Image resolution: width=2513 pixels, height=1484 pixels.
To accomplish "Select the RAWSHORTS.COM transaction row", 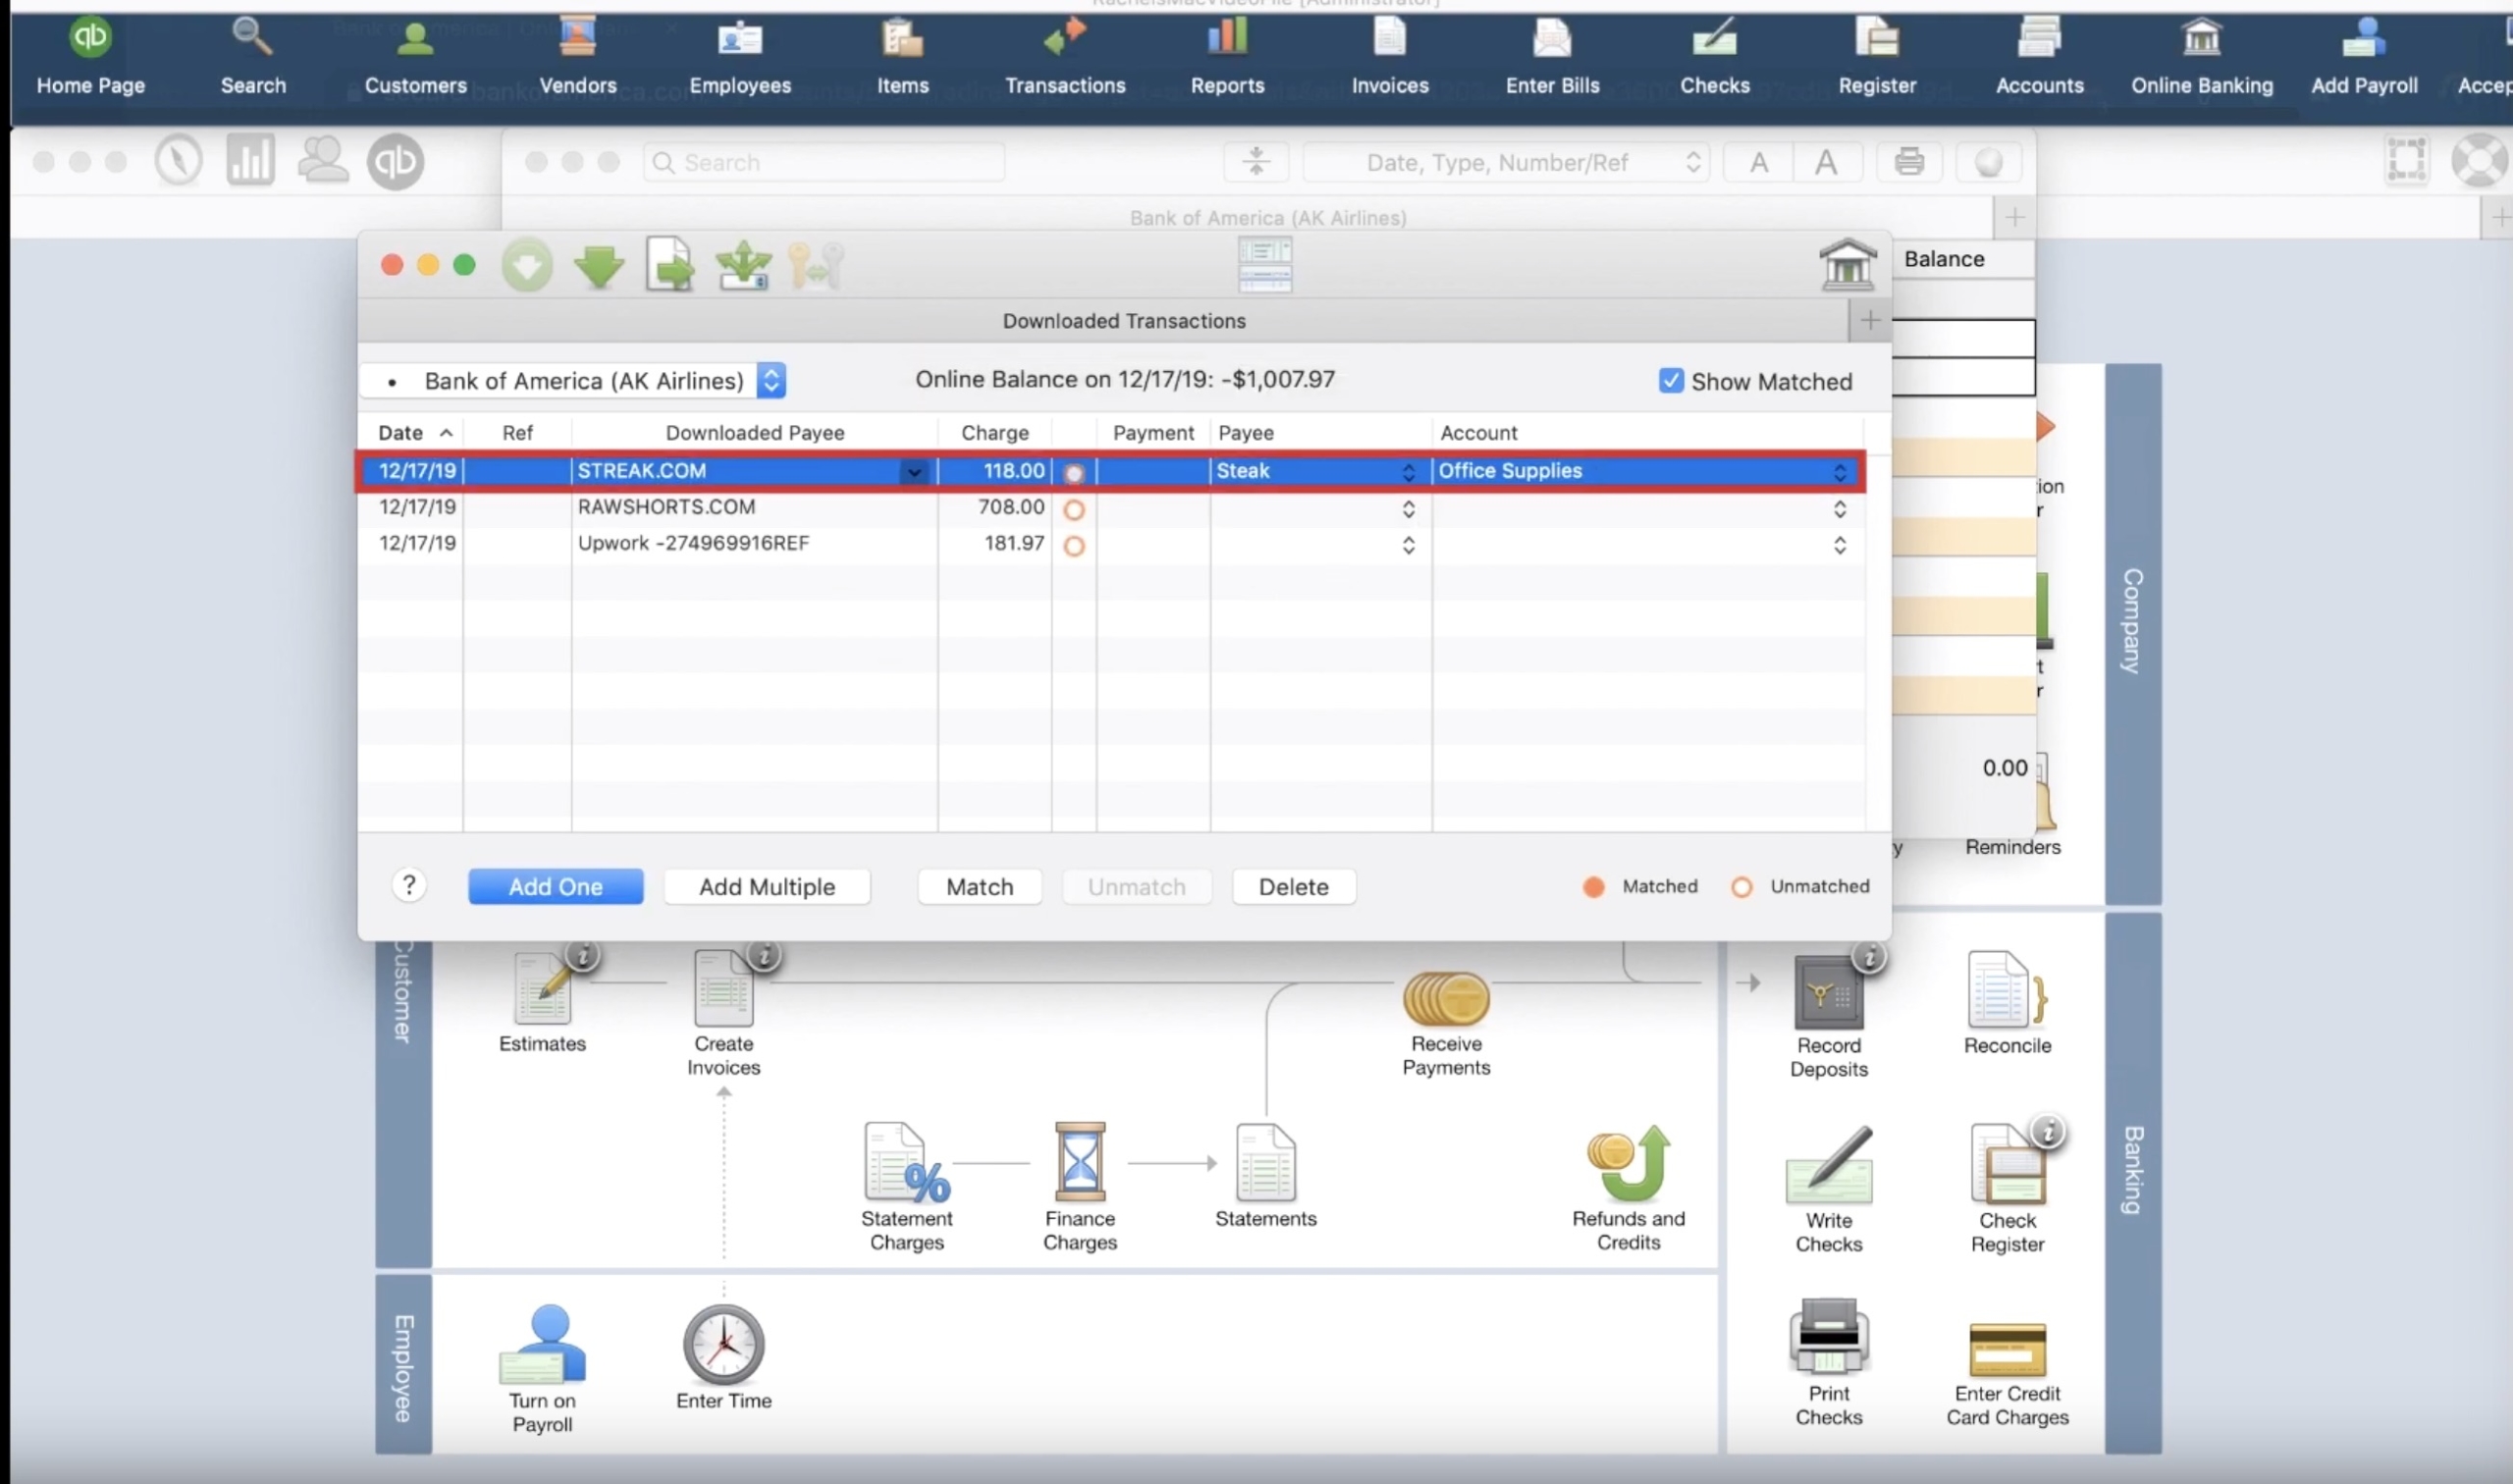I will (x=1110, y=509).
